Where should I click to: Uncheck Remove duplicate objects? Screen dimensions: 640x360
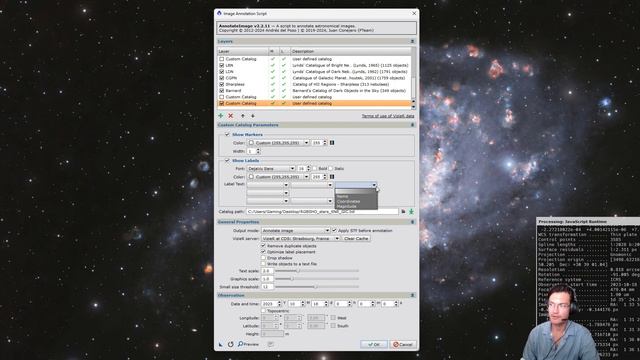pyautogui.click(x=263, y=246)
